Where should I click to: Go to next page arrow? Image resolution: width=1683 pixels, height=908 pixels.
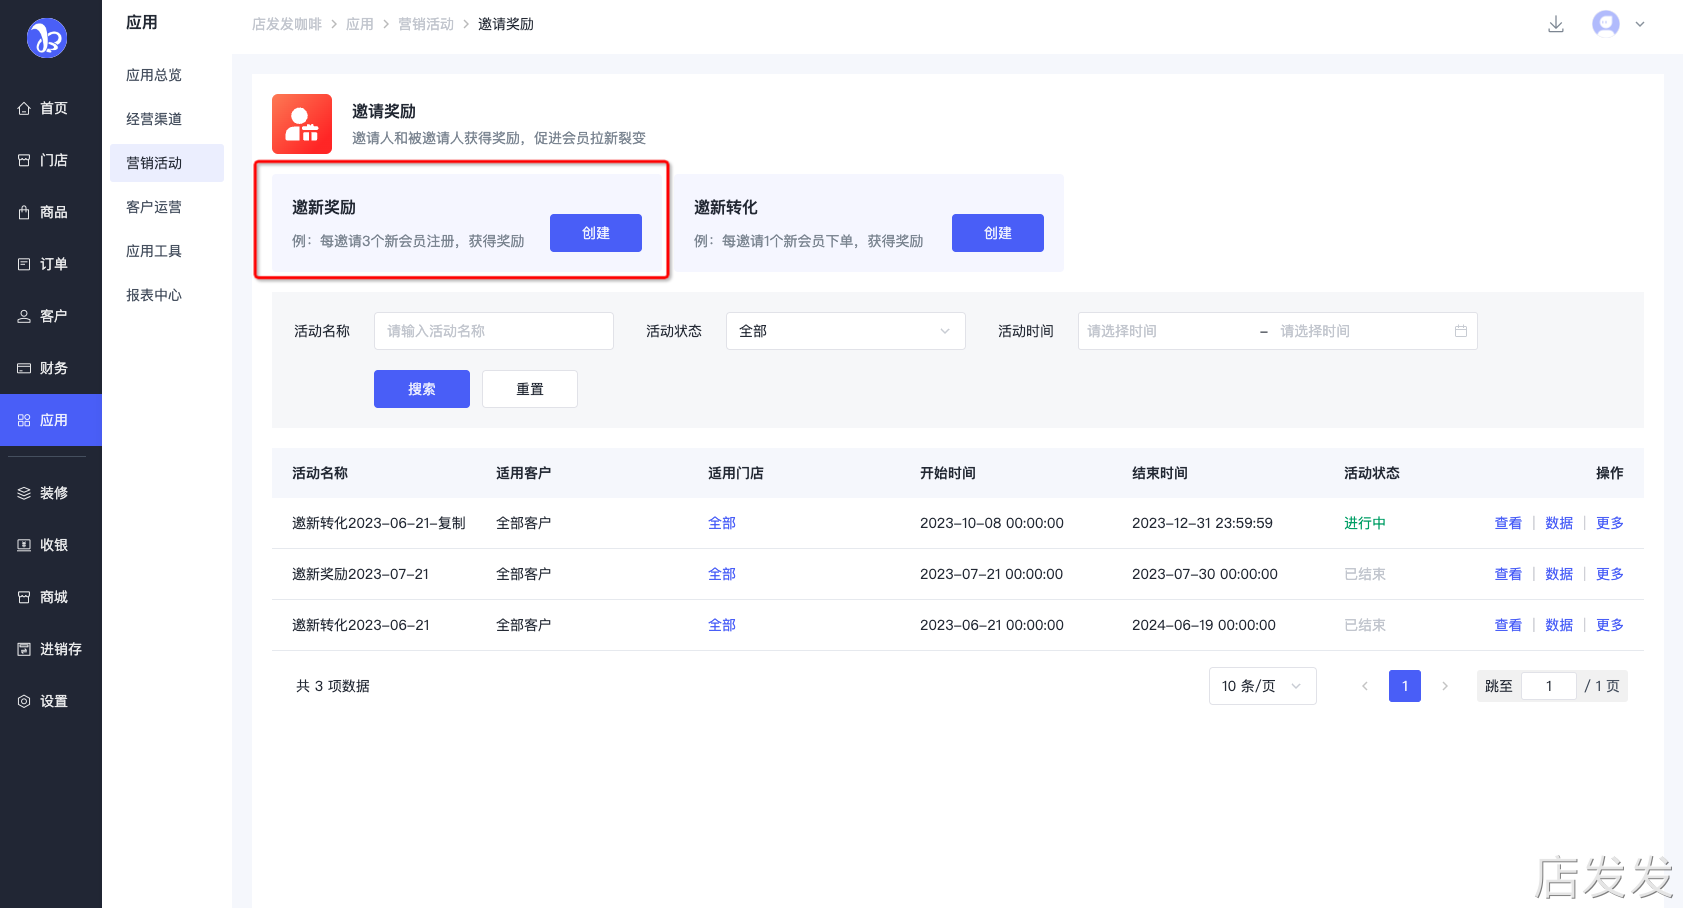point(1445,686)
